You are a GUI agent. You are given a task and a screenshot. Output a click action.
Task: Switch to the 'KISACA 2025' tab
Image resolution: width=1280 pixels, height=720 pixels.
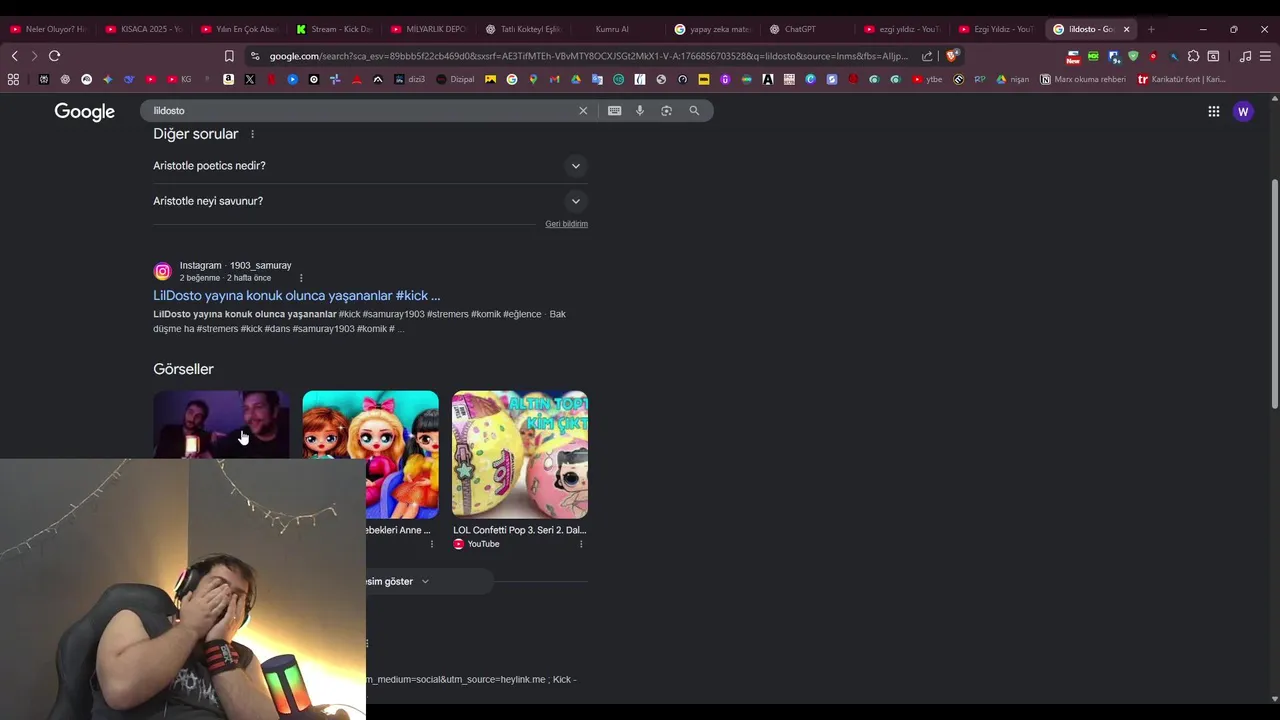click(x=144, y=29)
